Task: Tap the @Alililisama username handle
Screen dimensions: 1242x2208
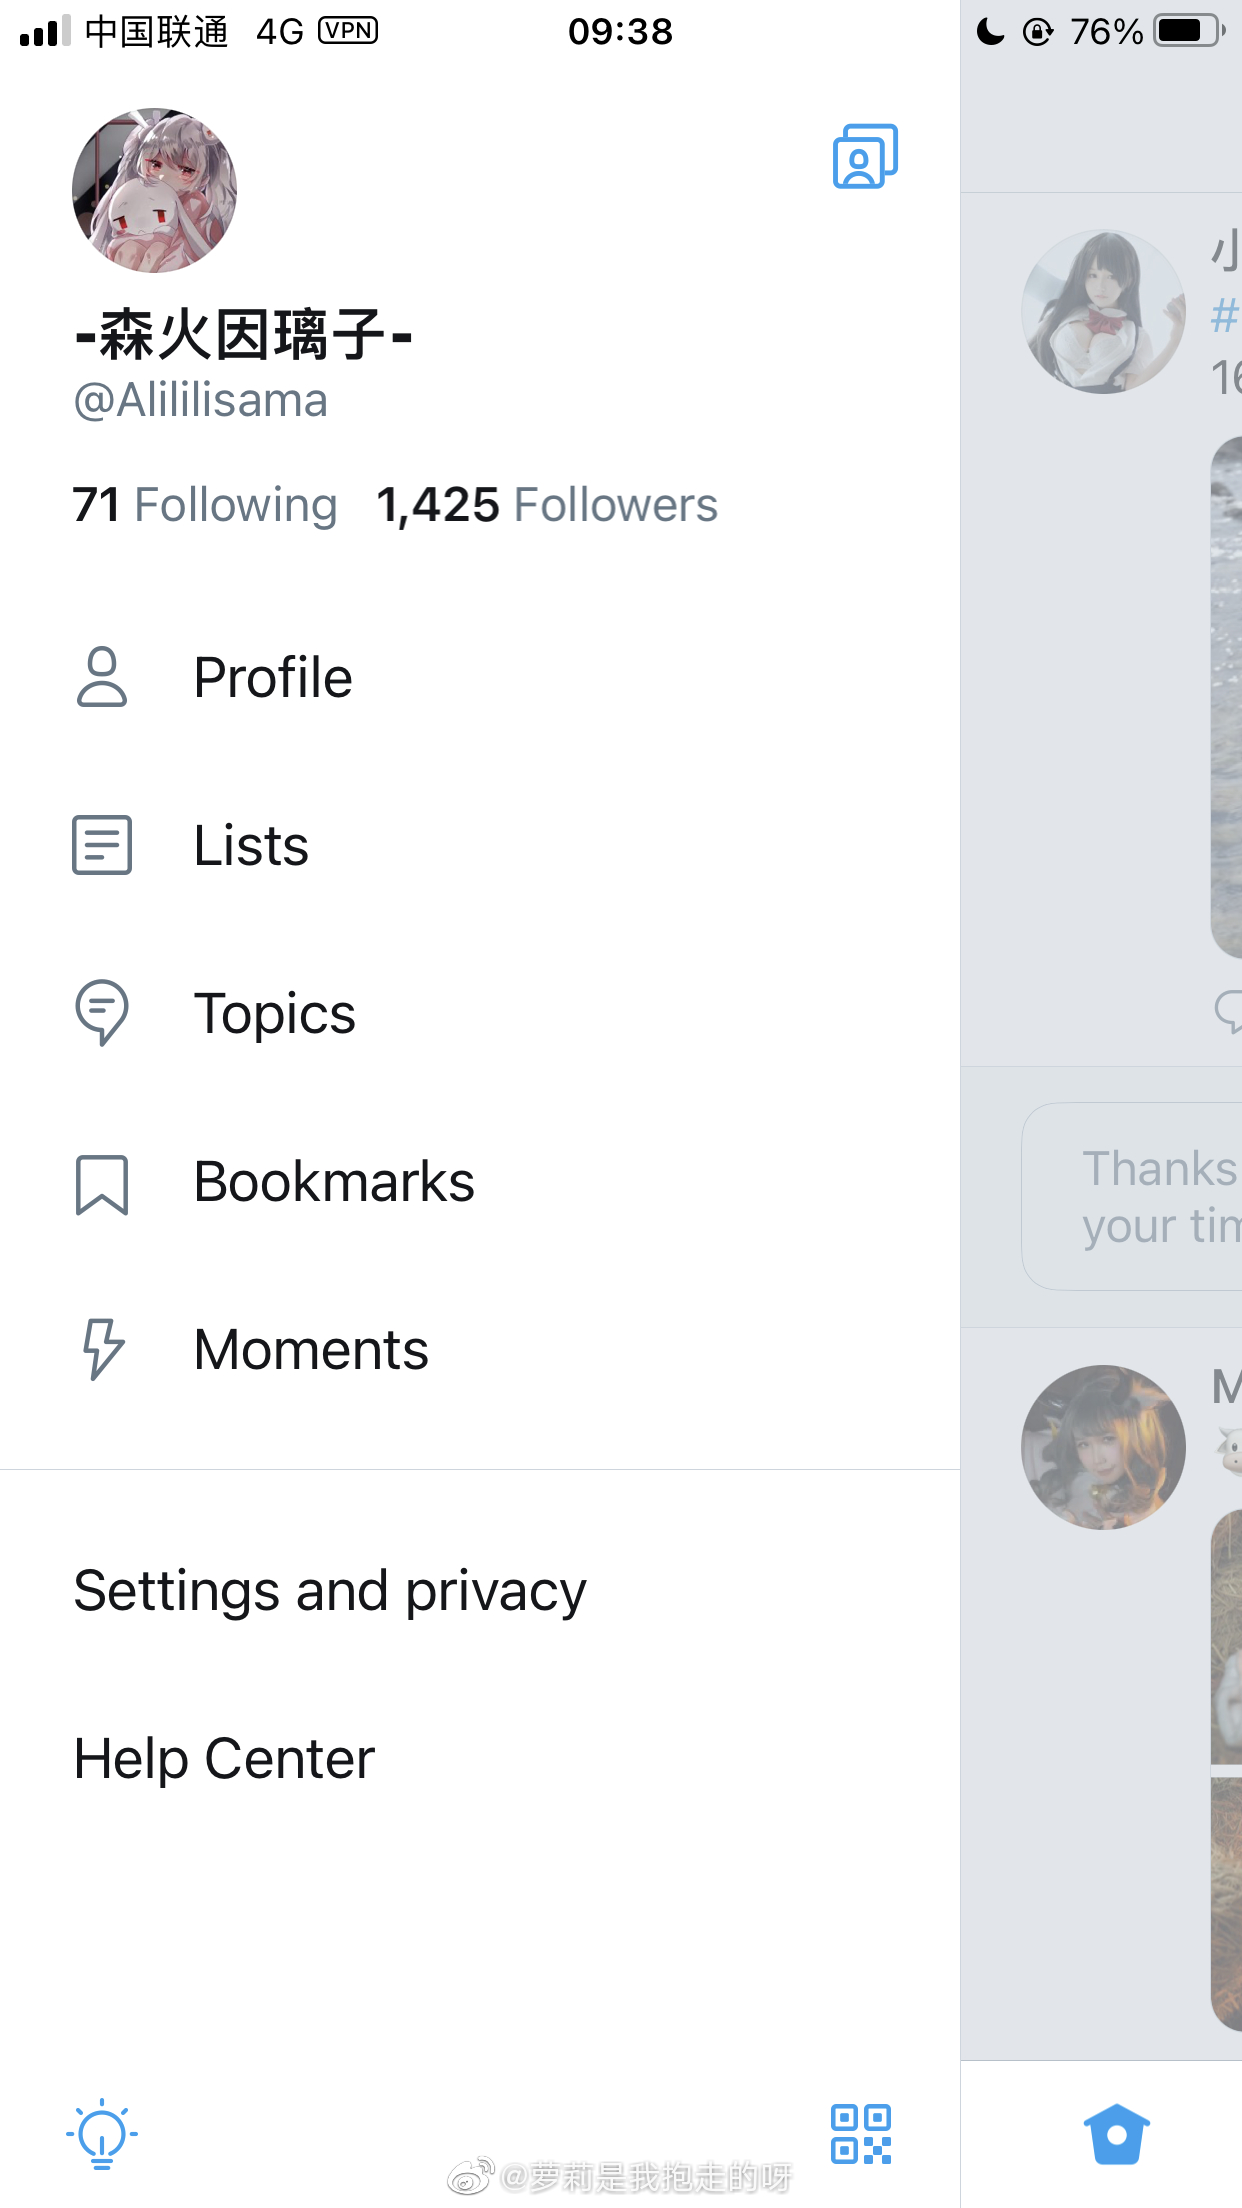Action: (x=201, y=400)
